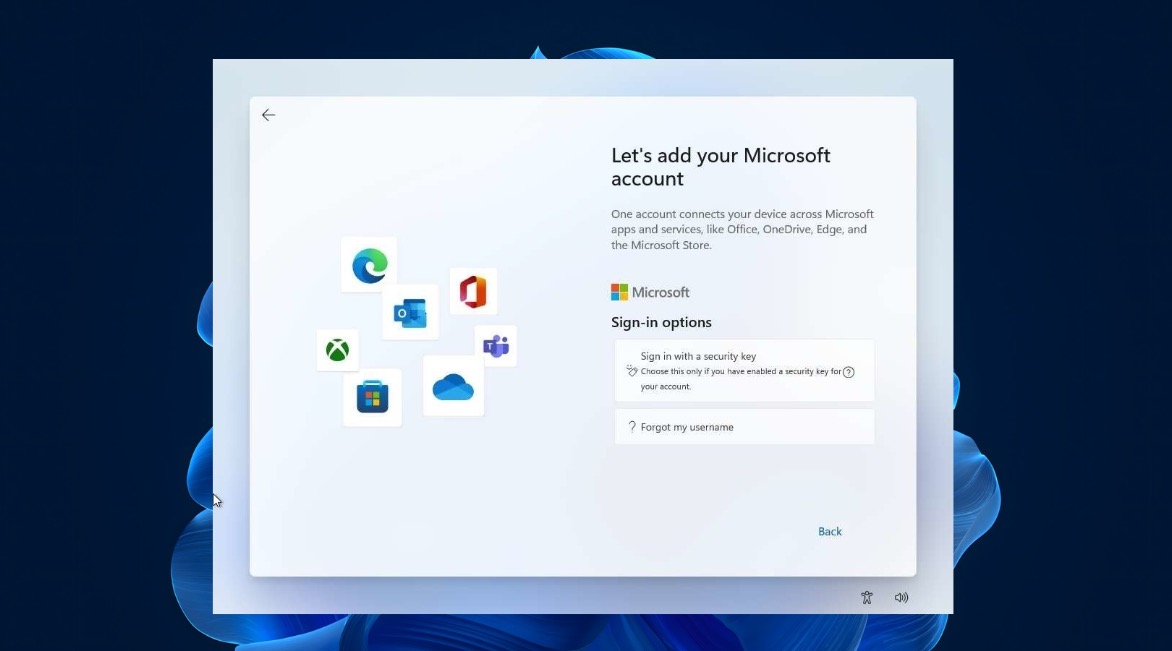Screen dimensions: 1172x651
Task: Click the Sign-in options card area
Action: [x=661, y=322]
